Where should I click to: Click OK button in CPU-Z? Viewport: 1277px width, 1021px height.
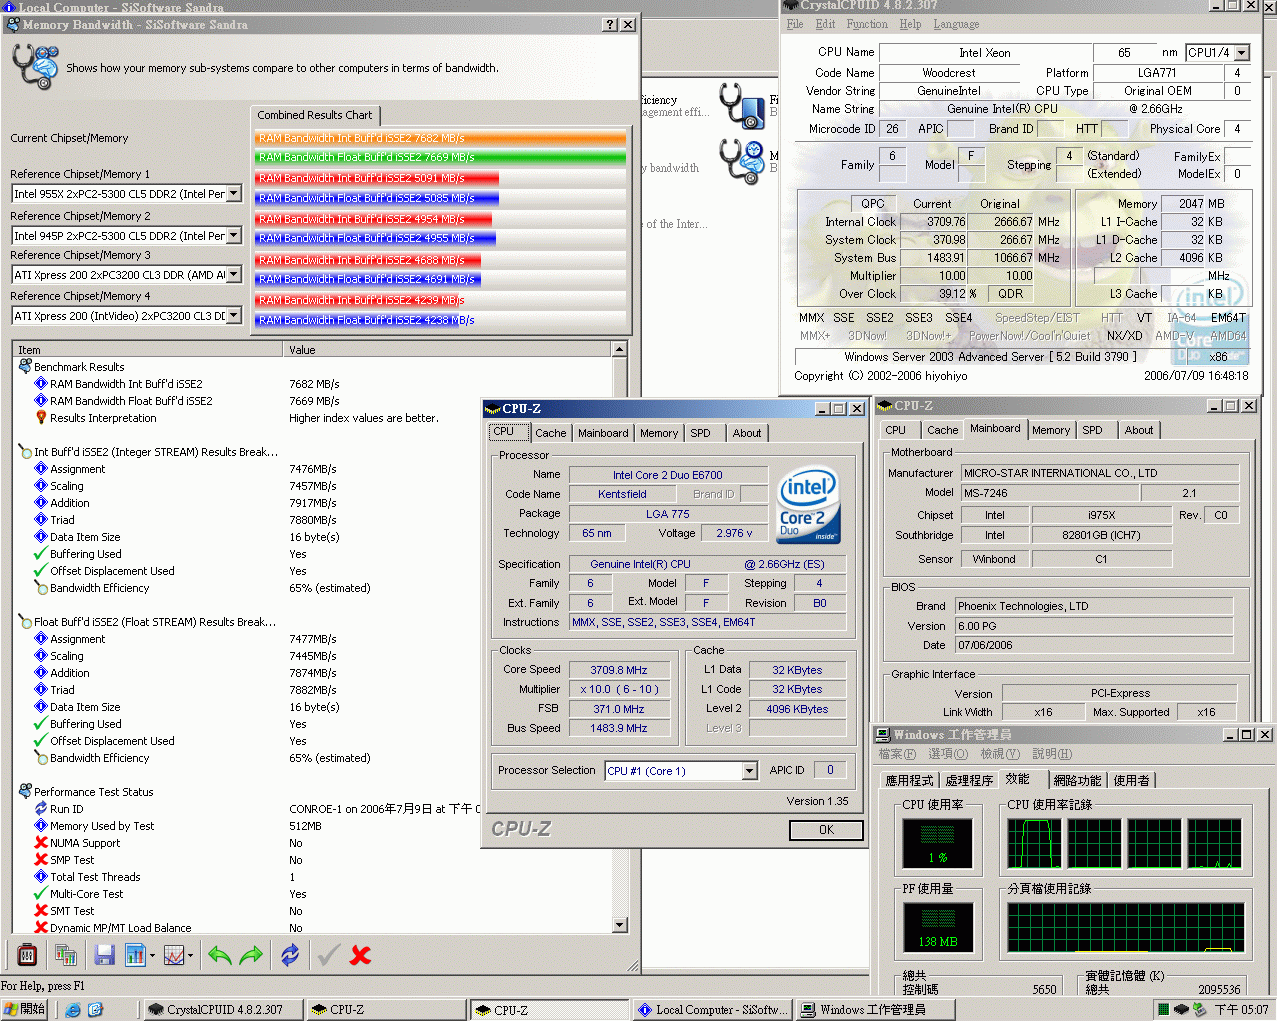(826, 830)
